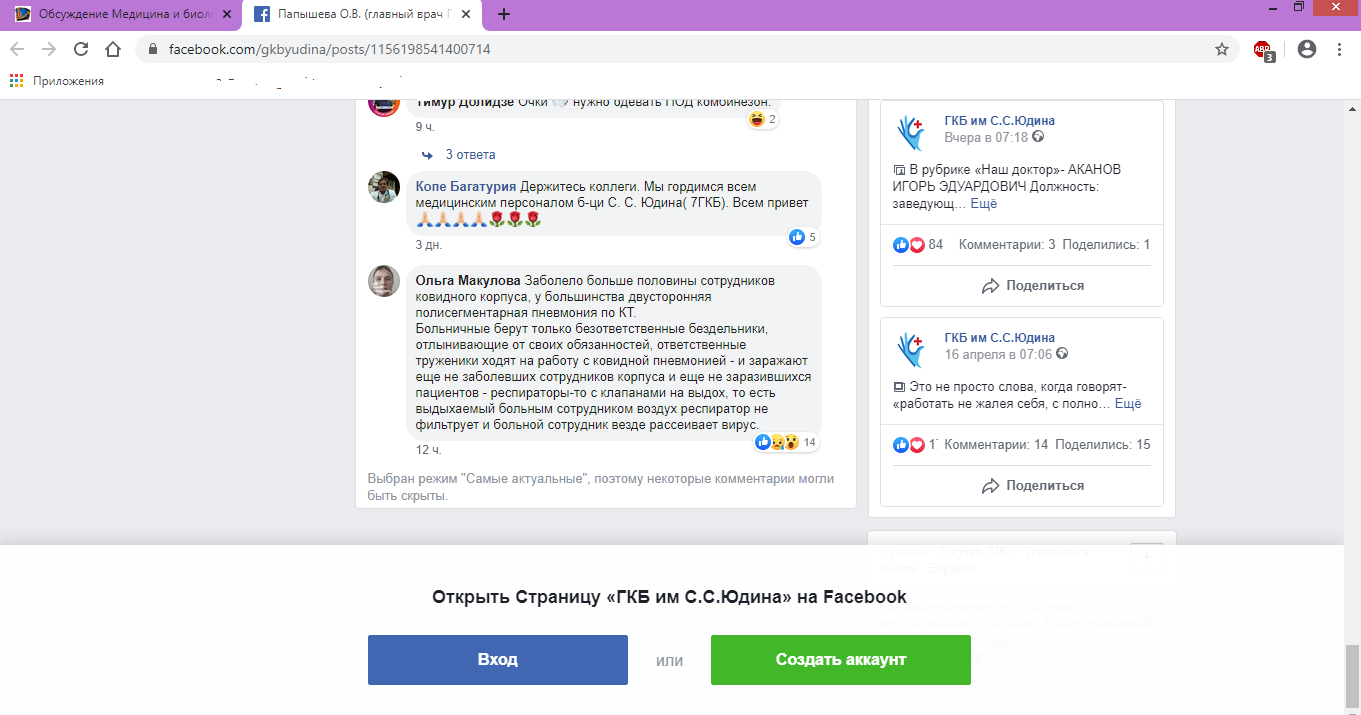
Task: Open Поделились: 15 share count
Action: click(x=1103, y=444)
